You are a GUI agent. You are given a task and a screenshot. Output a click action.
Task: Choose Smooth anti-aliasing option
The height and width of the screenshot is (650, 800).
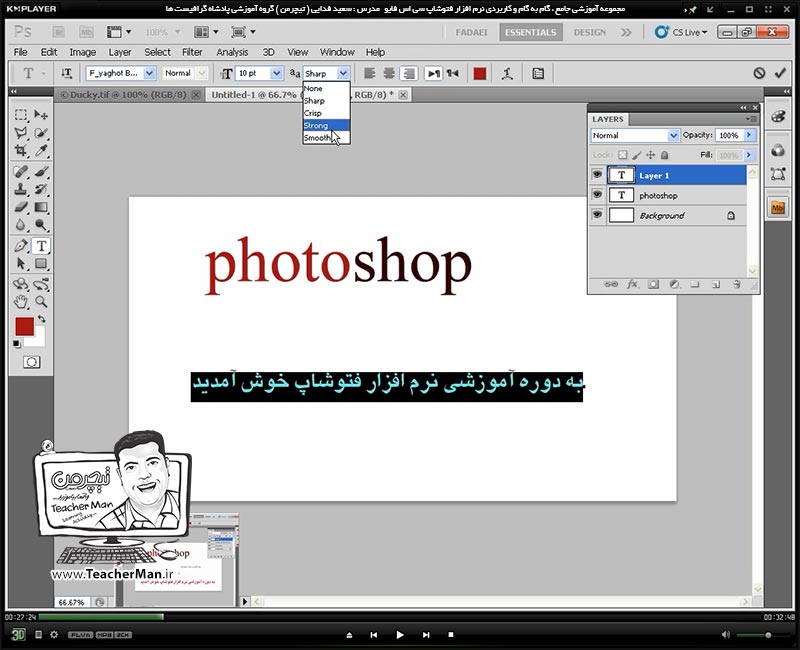(326, 138)
